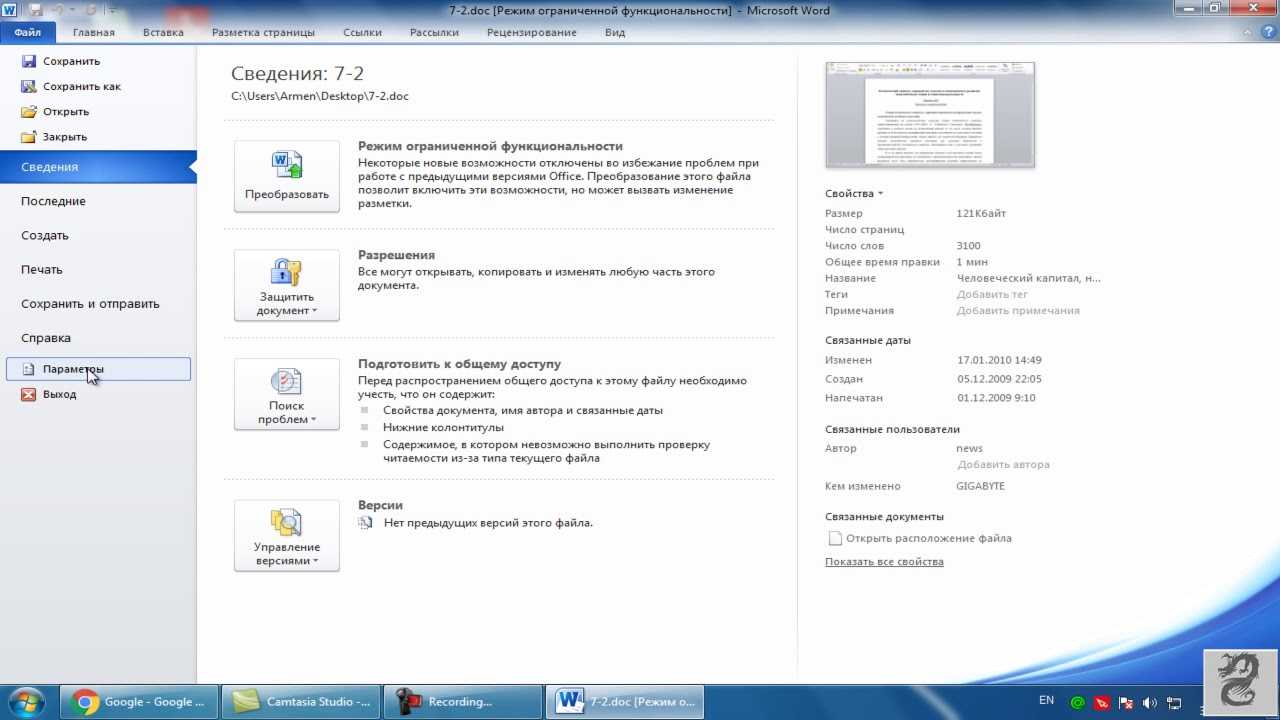Click the Сохранить save icon in sidebar

pos(29,61)
